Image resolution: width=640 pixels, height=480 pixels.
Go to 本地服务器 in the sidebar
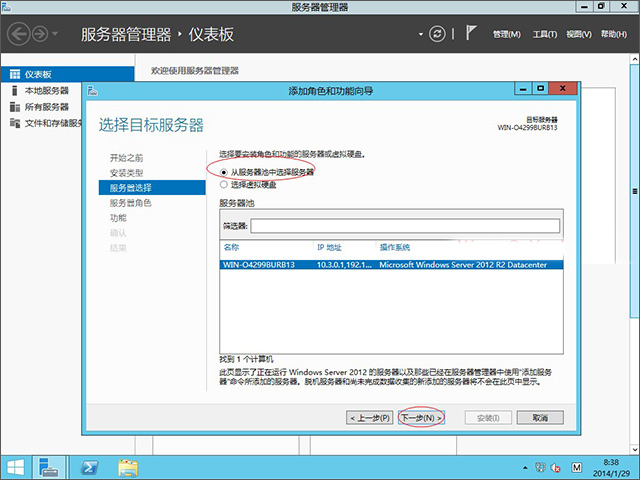[46, 91]
